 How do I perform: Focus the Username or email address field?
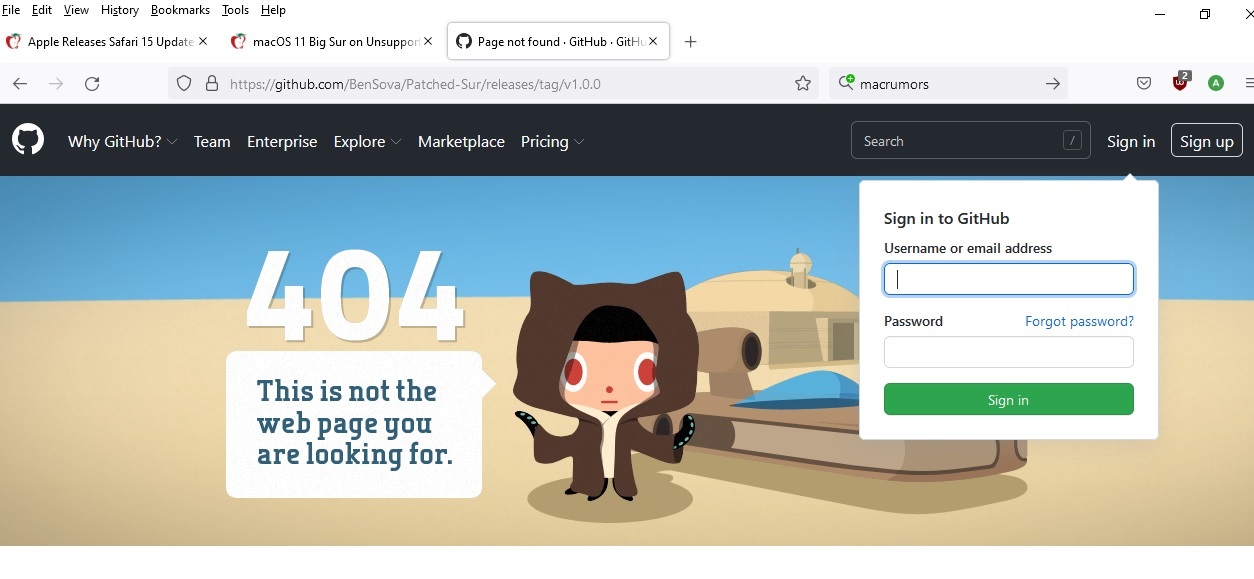click(x=1009, y=279)
